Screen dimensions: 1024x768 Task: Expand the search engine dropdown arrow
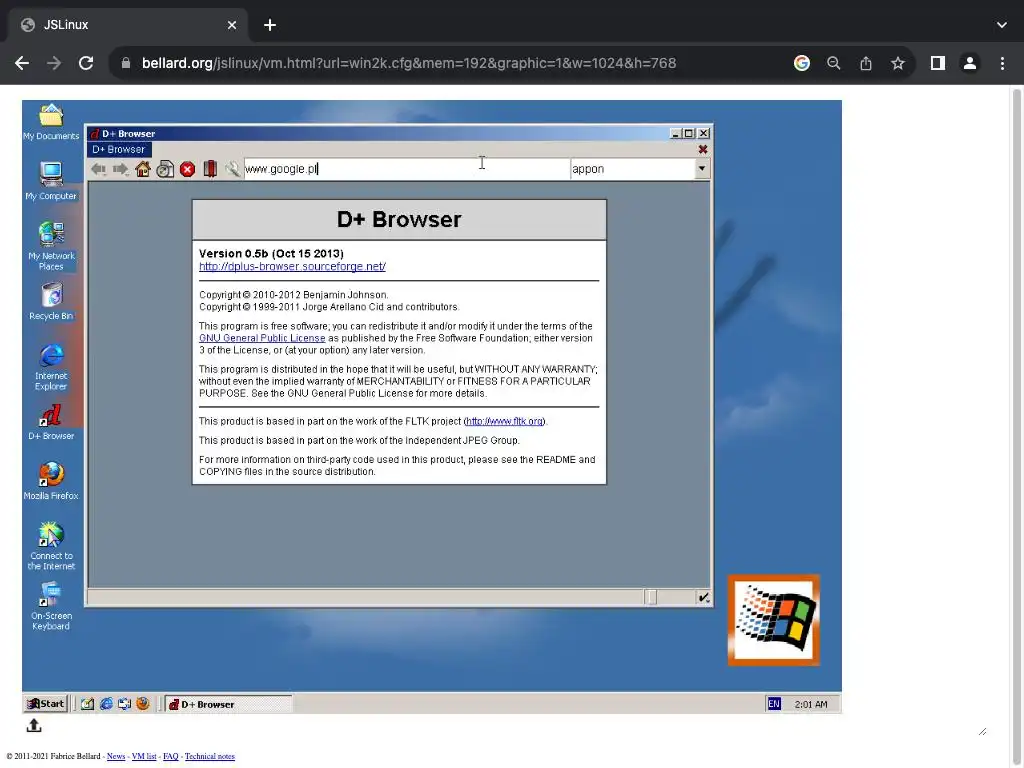click(701, 169)
